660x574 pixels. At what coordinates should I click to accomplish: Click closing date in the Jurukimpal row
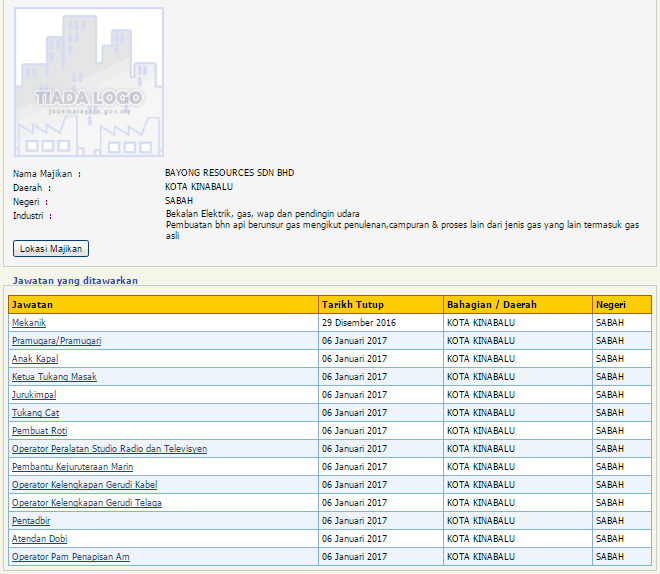pyautogui.click(x=354, y=395)
